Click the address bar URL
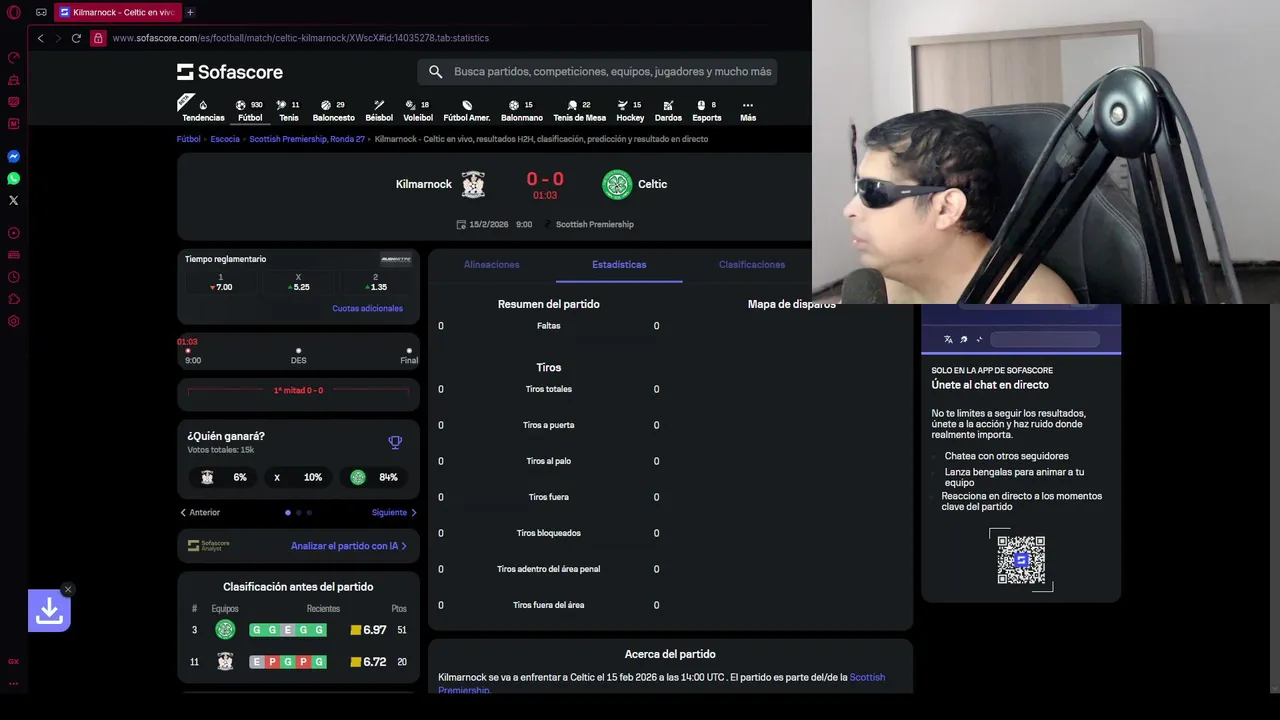The width and height of the screenshot is (1280, 720). pyautogui.click(x=300, y=38)
